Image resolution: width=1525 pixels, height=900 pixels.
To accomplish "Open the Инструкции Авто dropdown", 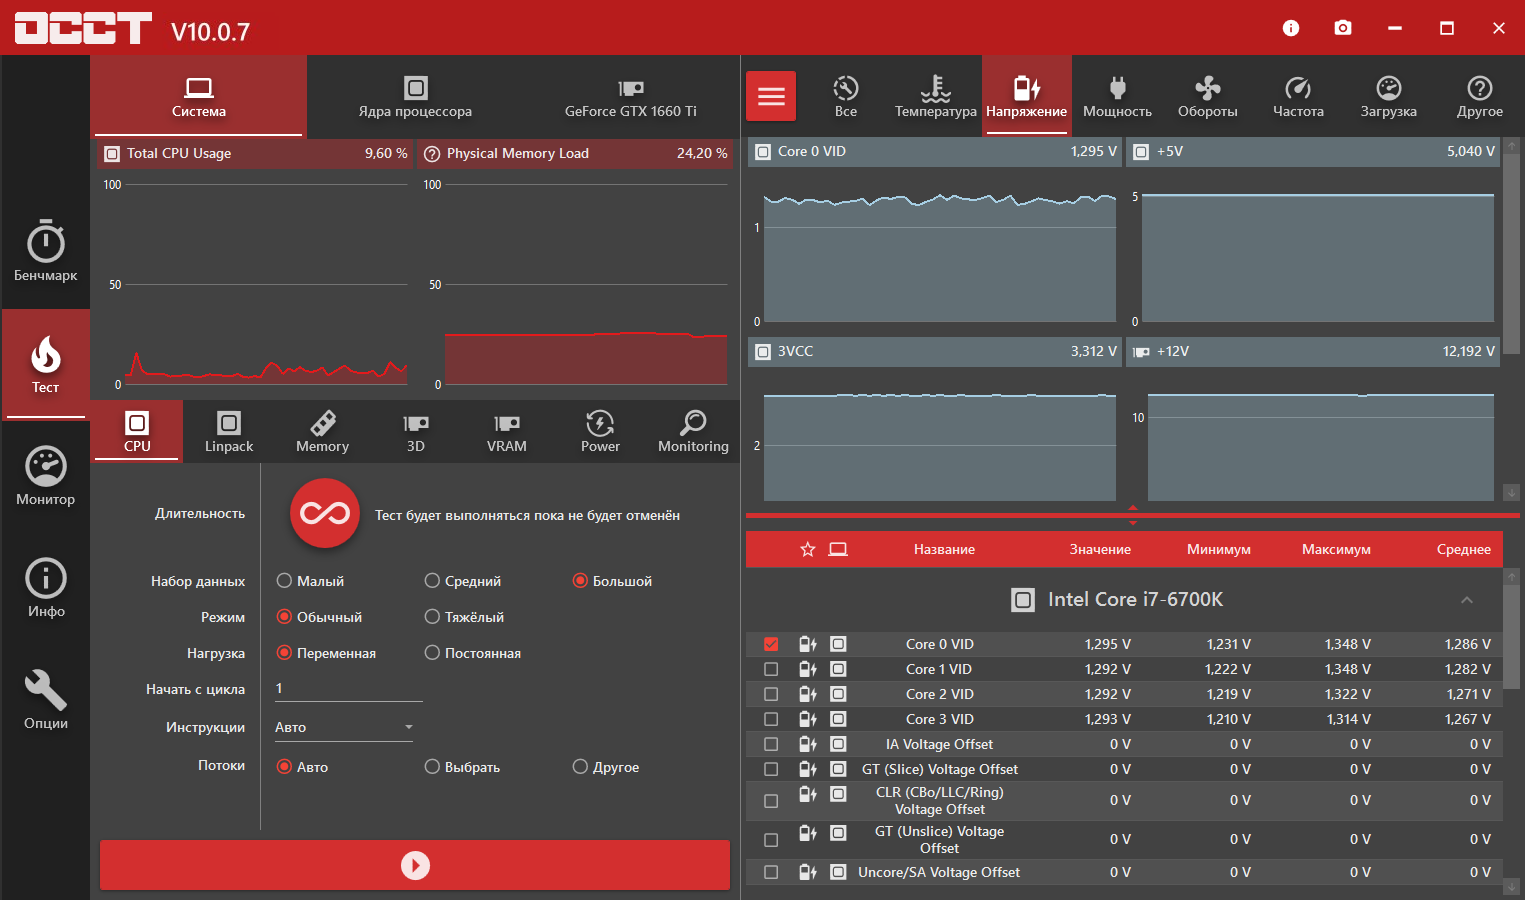I will coord(344,727).
